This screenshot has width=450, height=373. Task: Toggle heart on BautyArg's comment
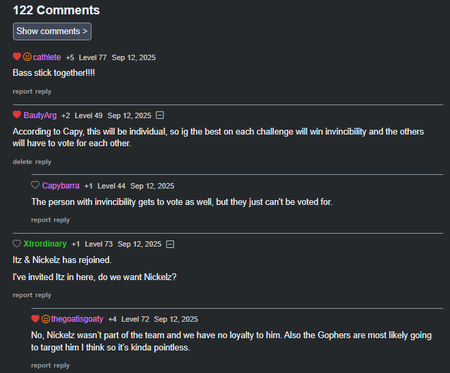17,115
